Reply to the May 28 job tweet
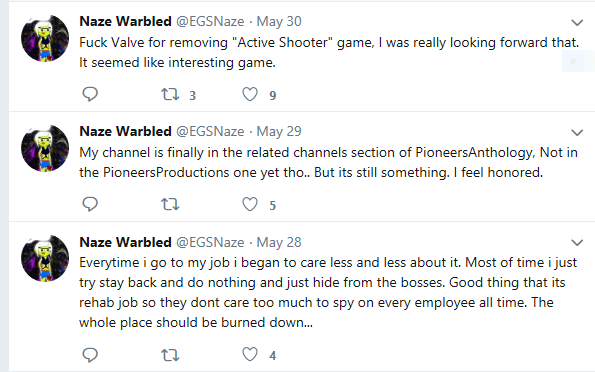Image resolution: width=595 pixels, height=372 pixels. tap(90, 355)
